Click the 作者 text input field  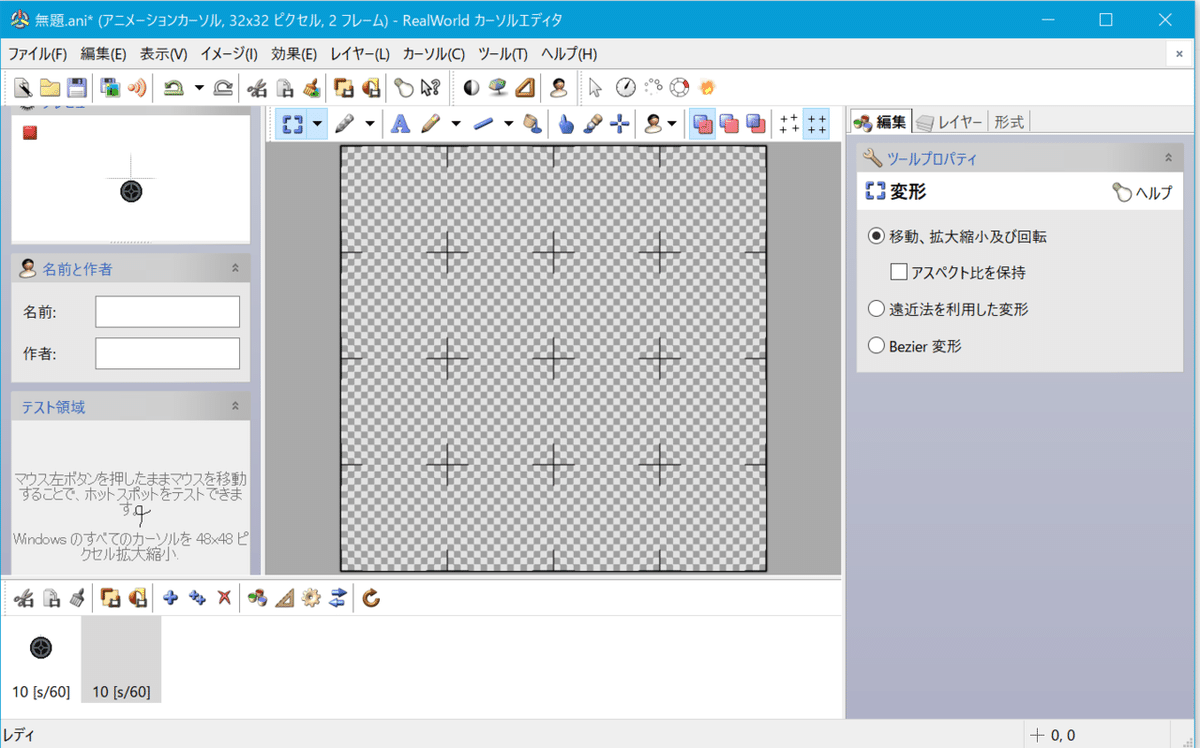[x=168, y=353]
